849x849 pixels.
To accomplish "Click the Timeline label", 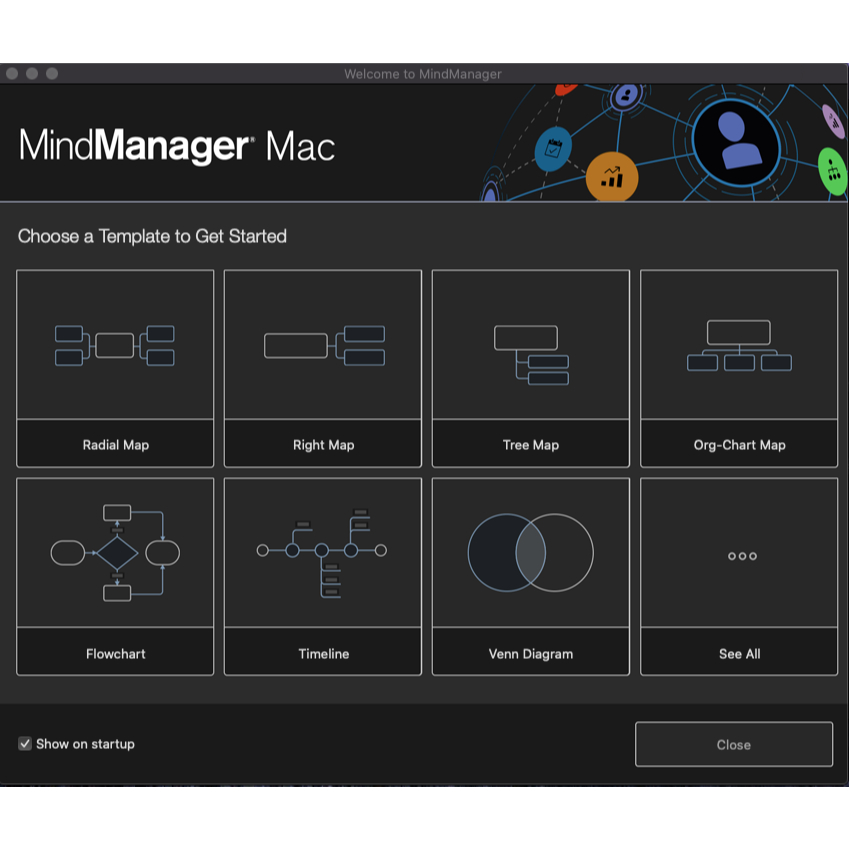I will coord(323,654).
